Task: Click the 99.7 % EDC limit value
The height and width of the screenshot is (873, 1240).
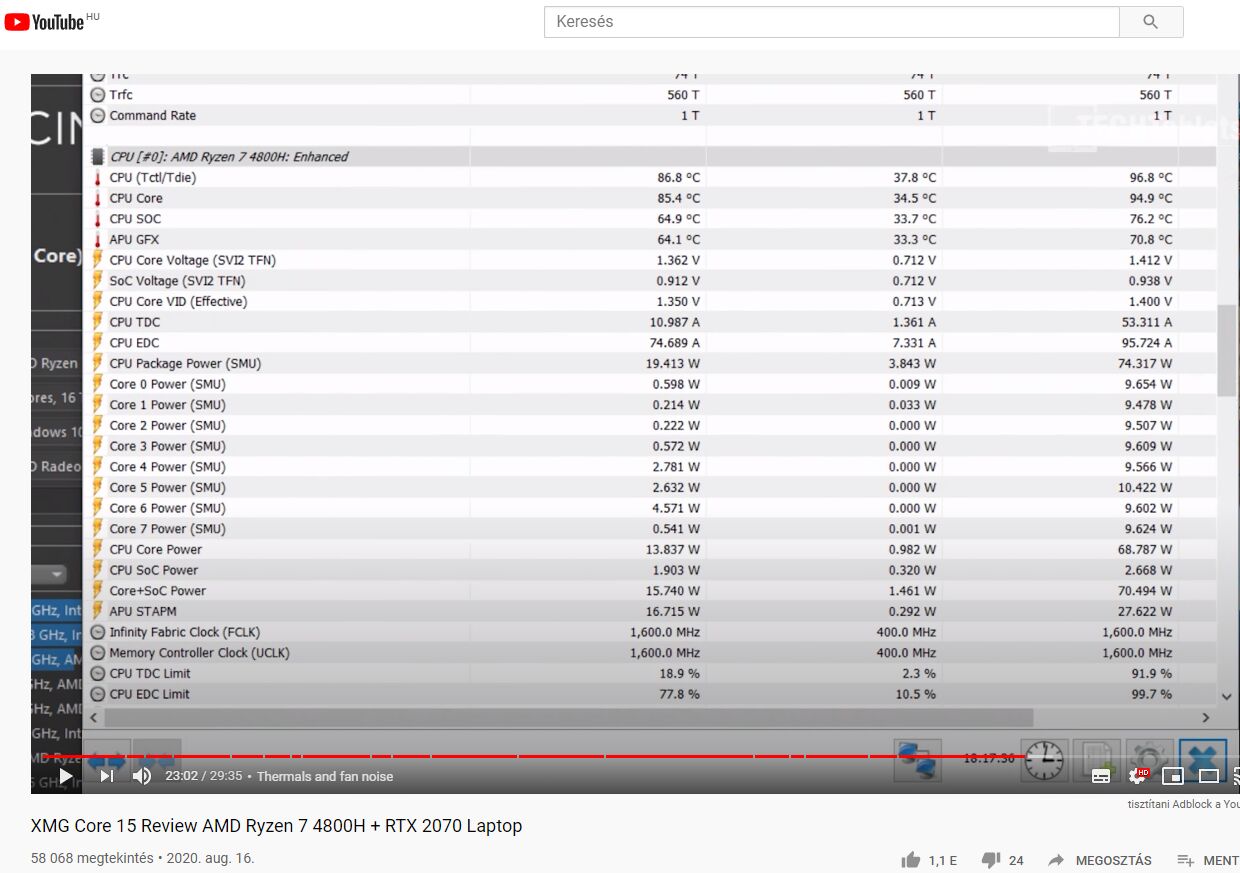Action: (1151, 694)
